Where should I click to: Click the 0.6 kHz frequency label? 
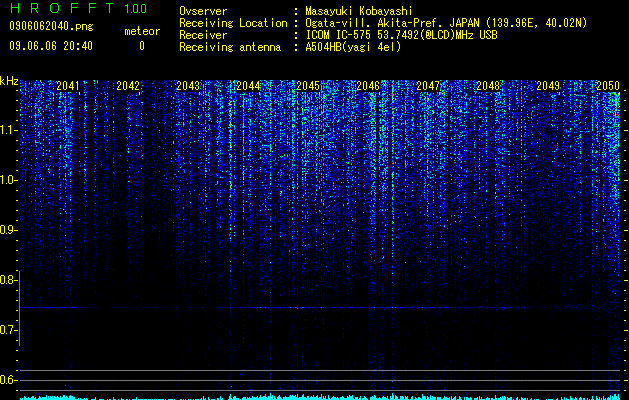pyautogui.click(x=8, y=380)
